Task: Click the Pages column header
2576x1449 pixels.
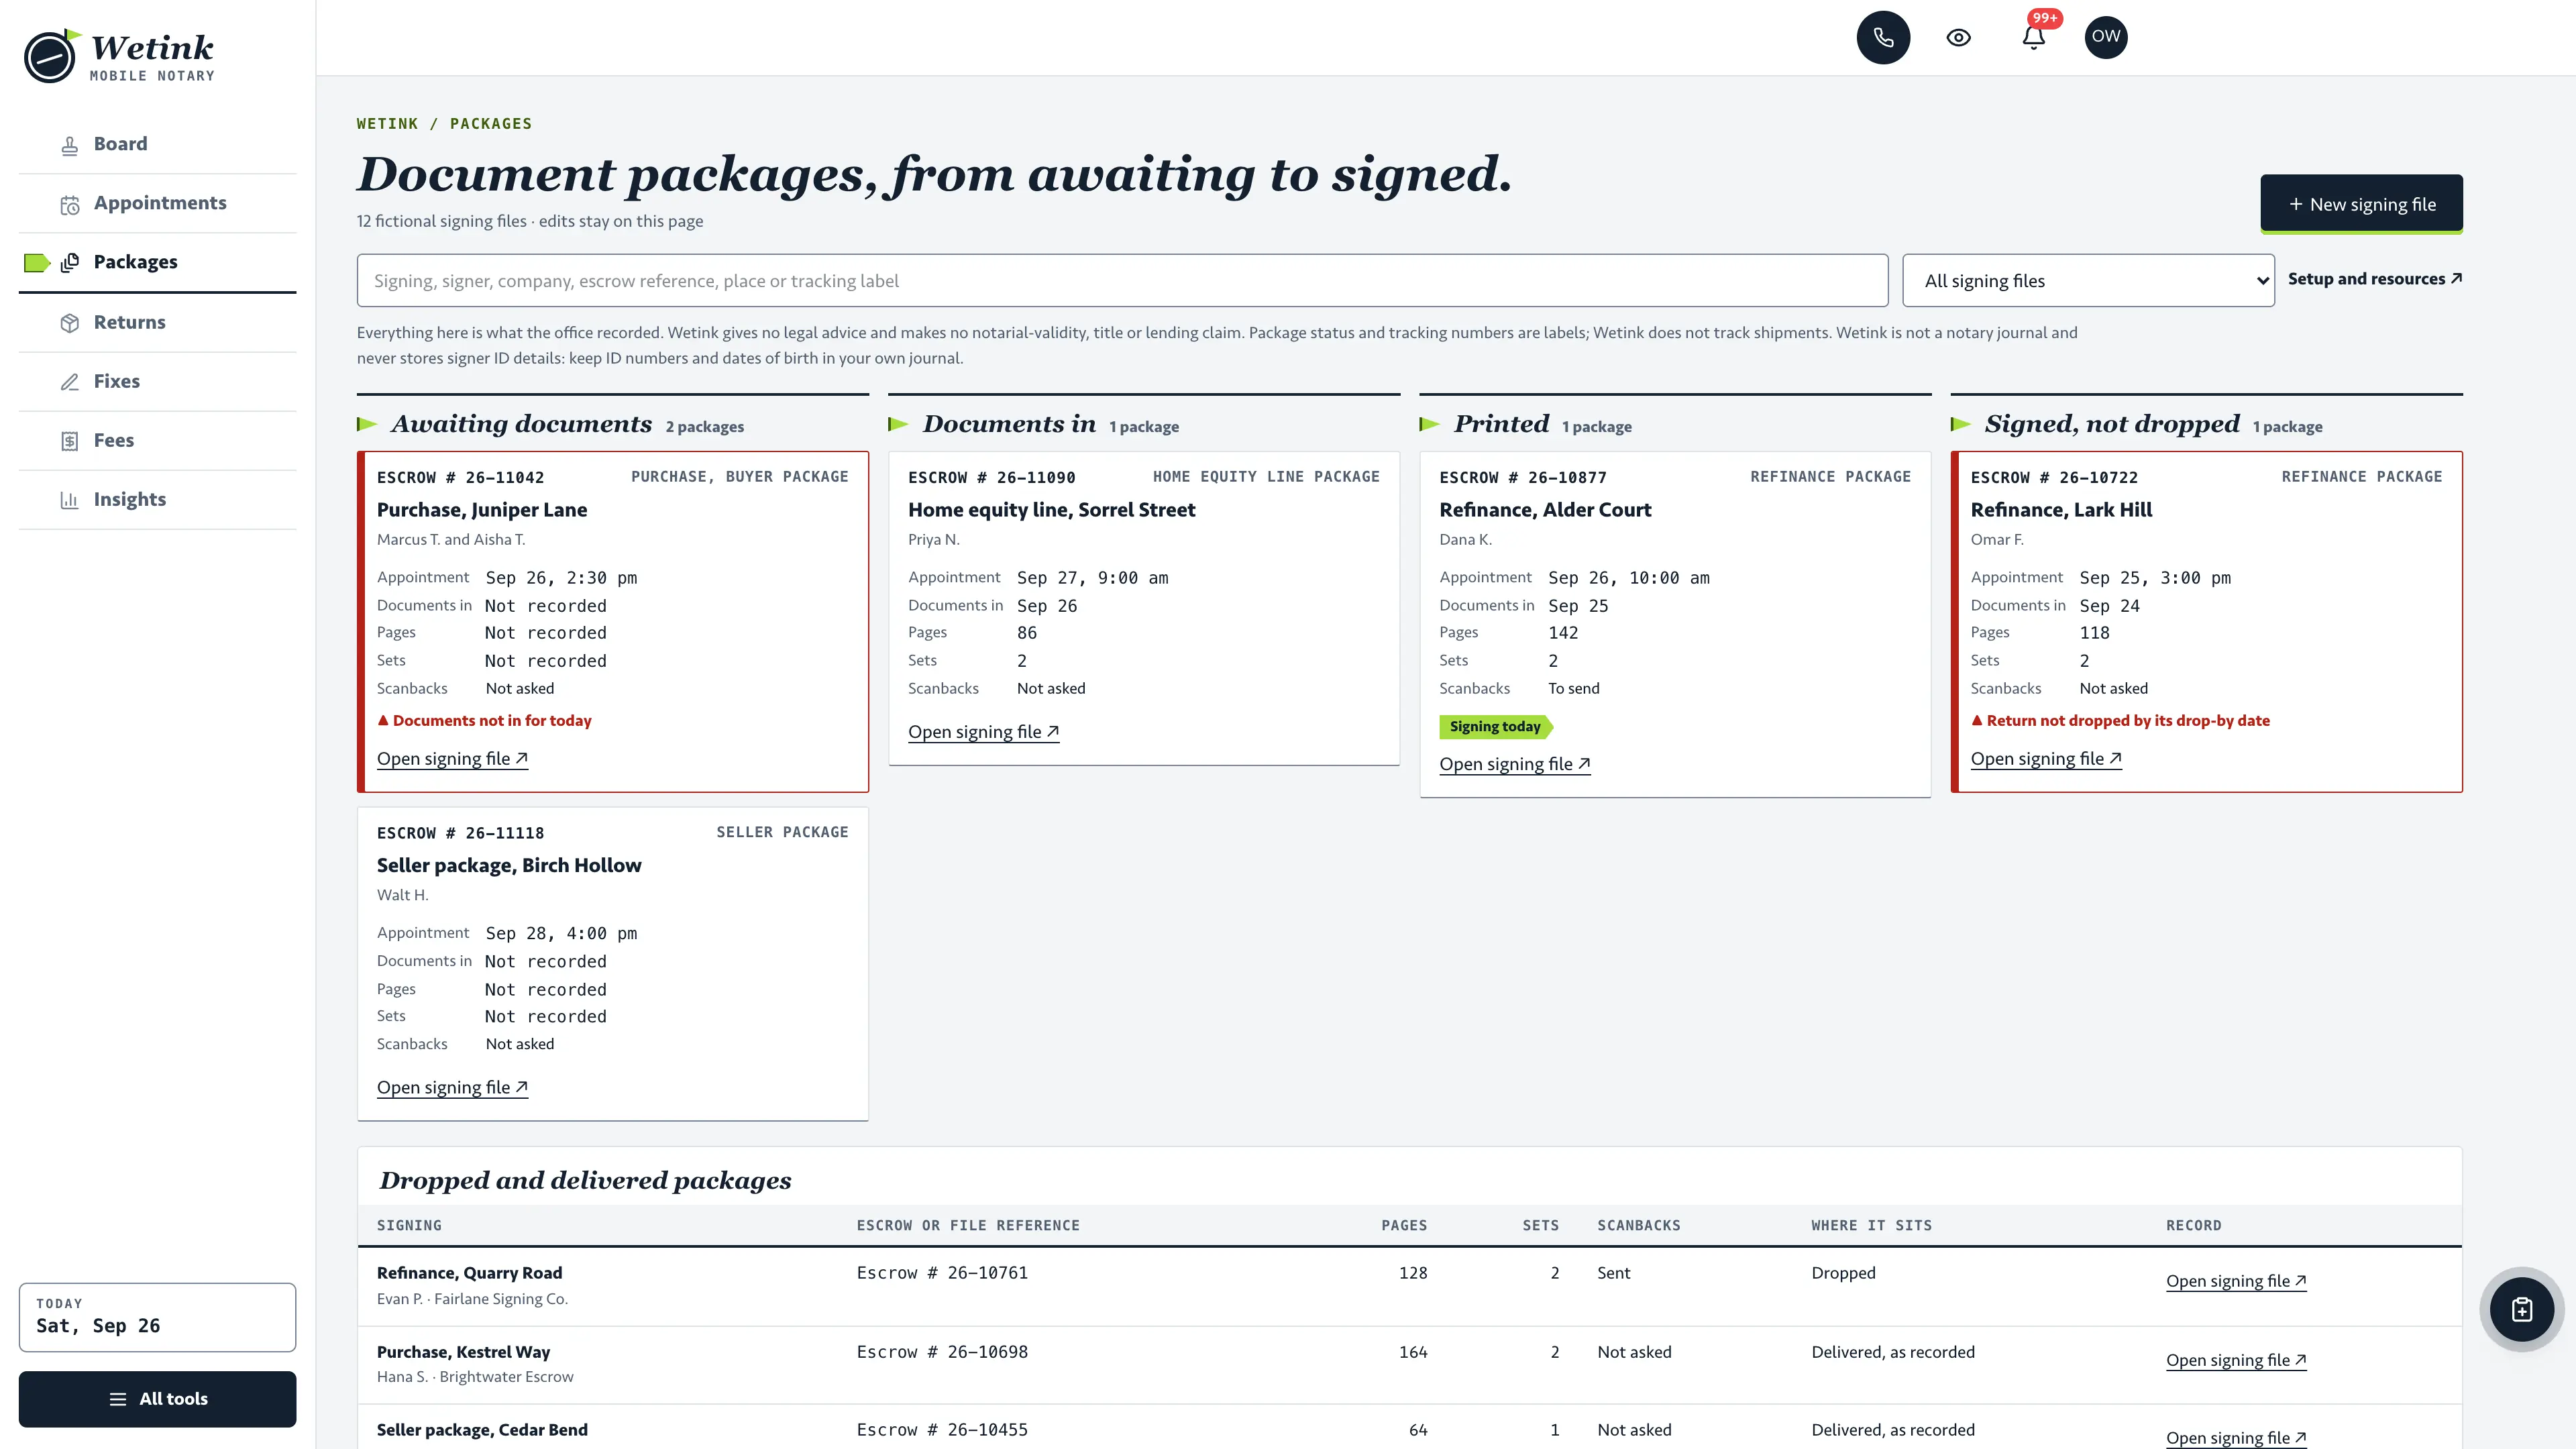Action: [x=1404, y=1225]
